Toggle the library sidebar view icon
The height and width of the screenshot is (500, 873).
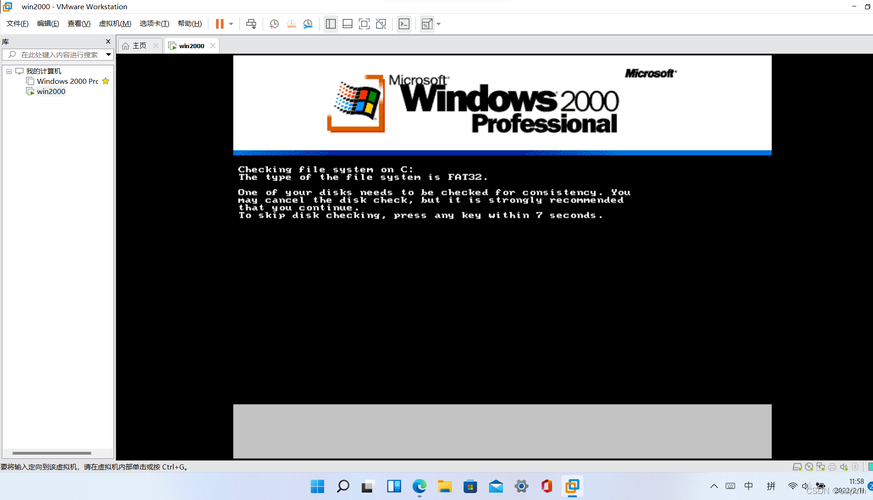click(331, 24)
